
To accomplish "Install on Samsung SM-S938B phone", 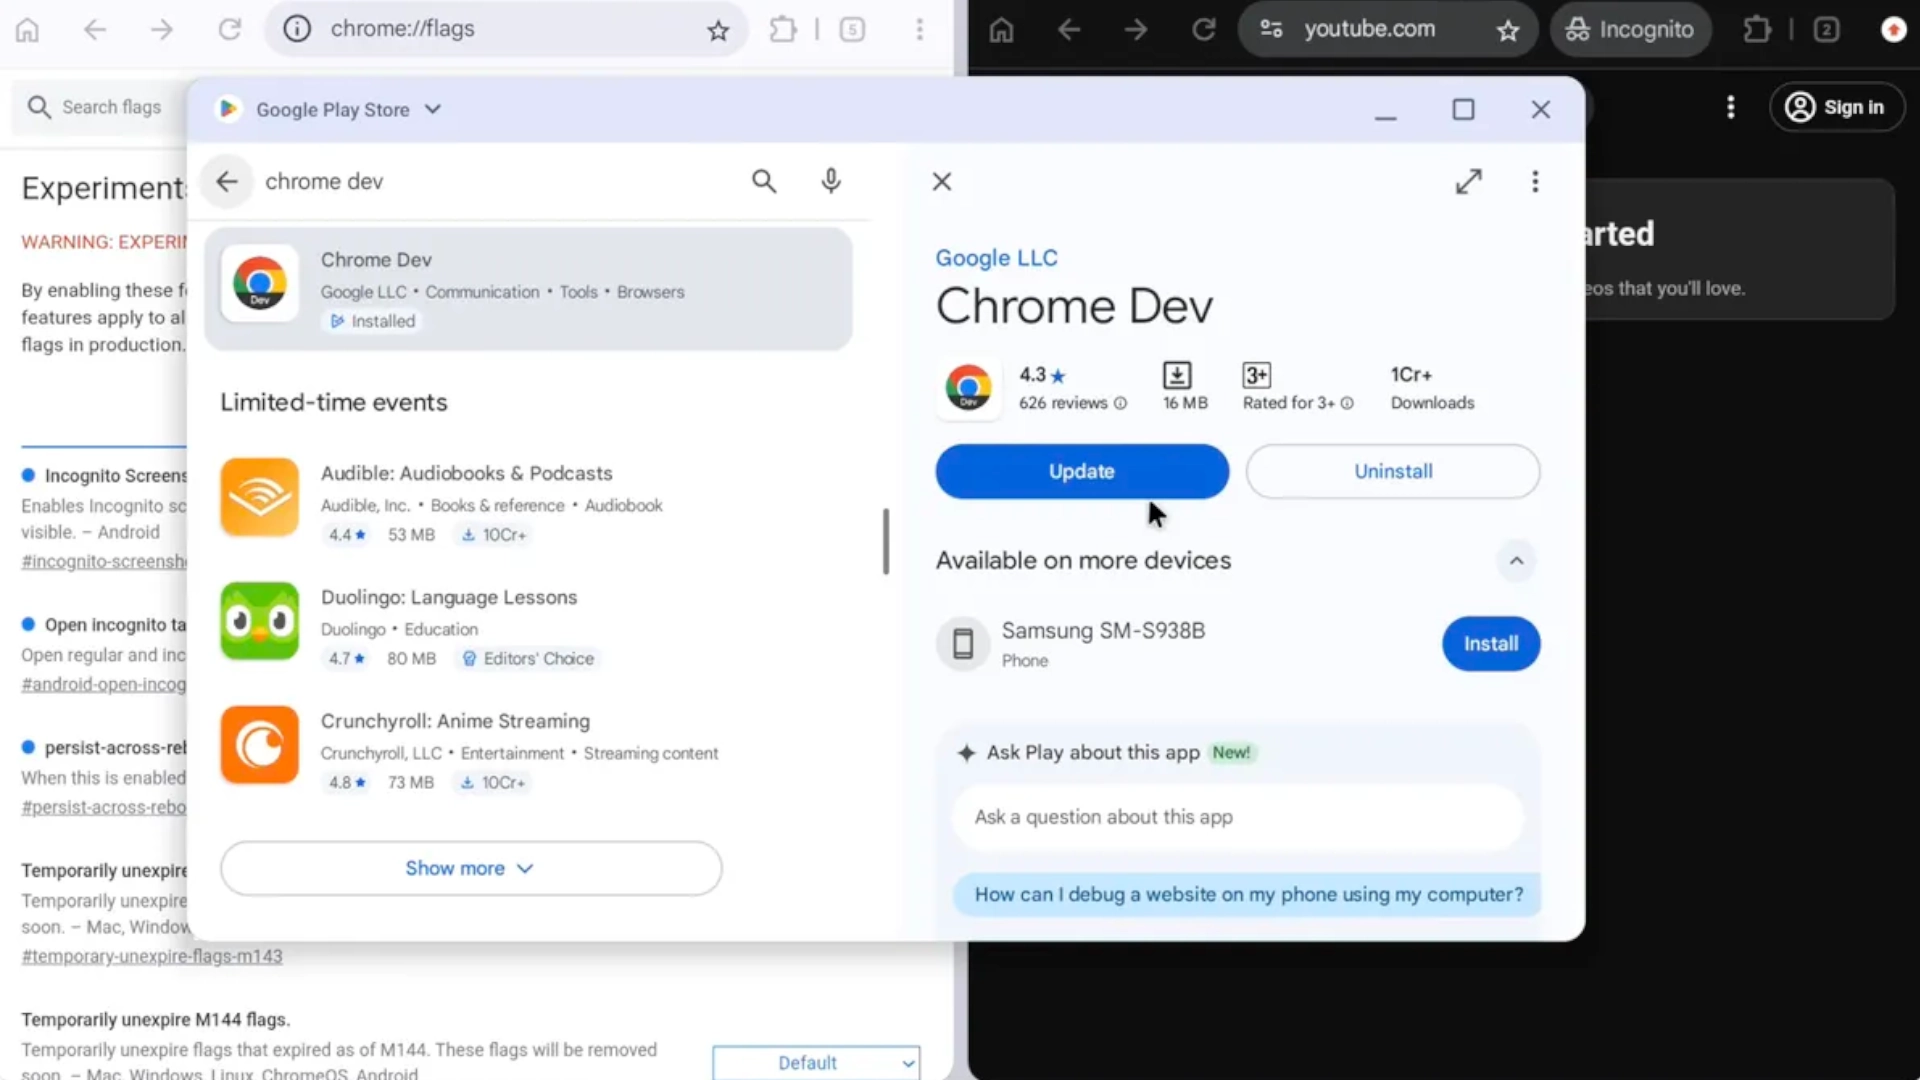I will [1490, 644].
